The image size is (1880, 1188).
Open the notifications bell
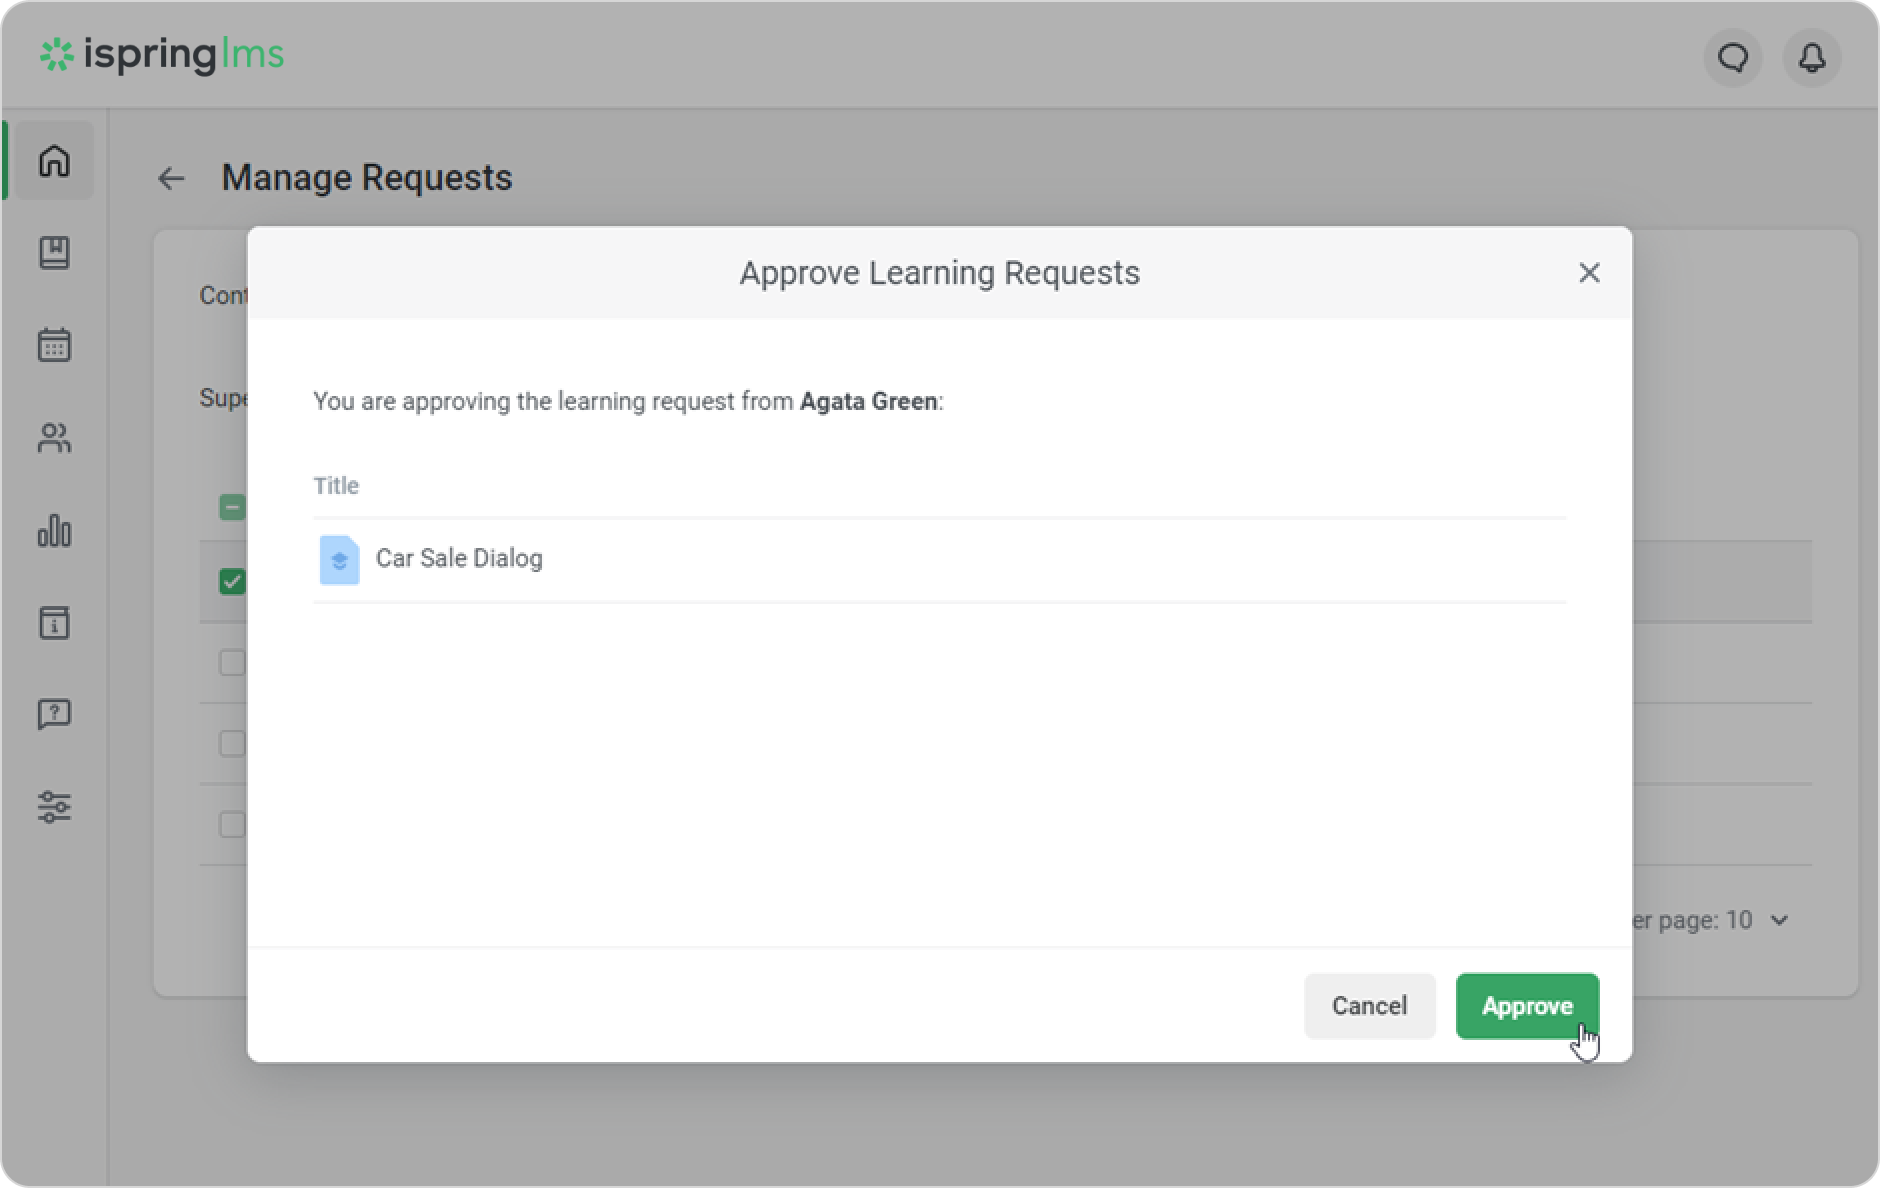click(x=1812, y=58)
